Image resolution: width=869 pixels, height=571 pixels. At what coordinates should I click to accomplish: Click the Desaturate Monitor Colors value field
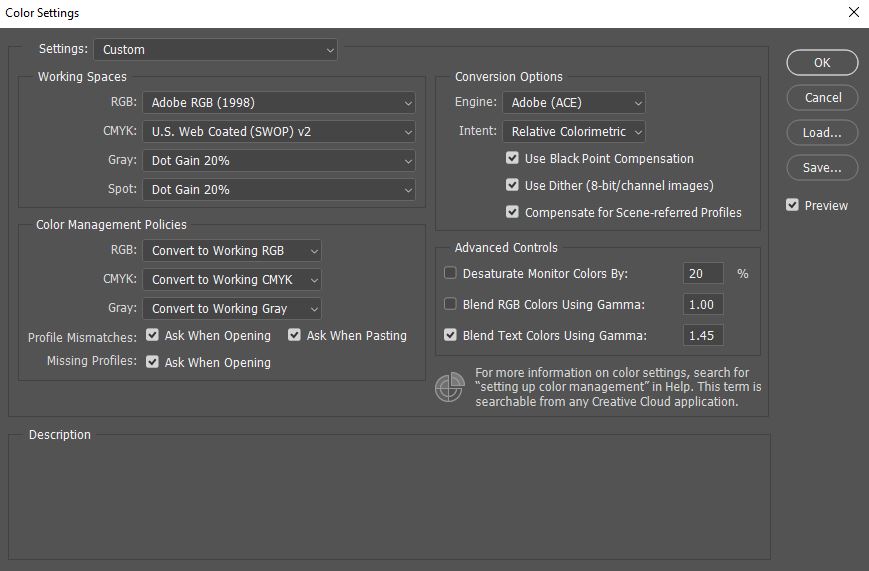(x=703, y=273)
